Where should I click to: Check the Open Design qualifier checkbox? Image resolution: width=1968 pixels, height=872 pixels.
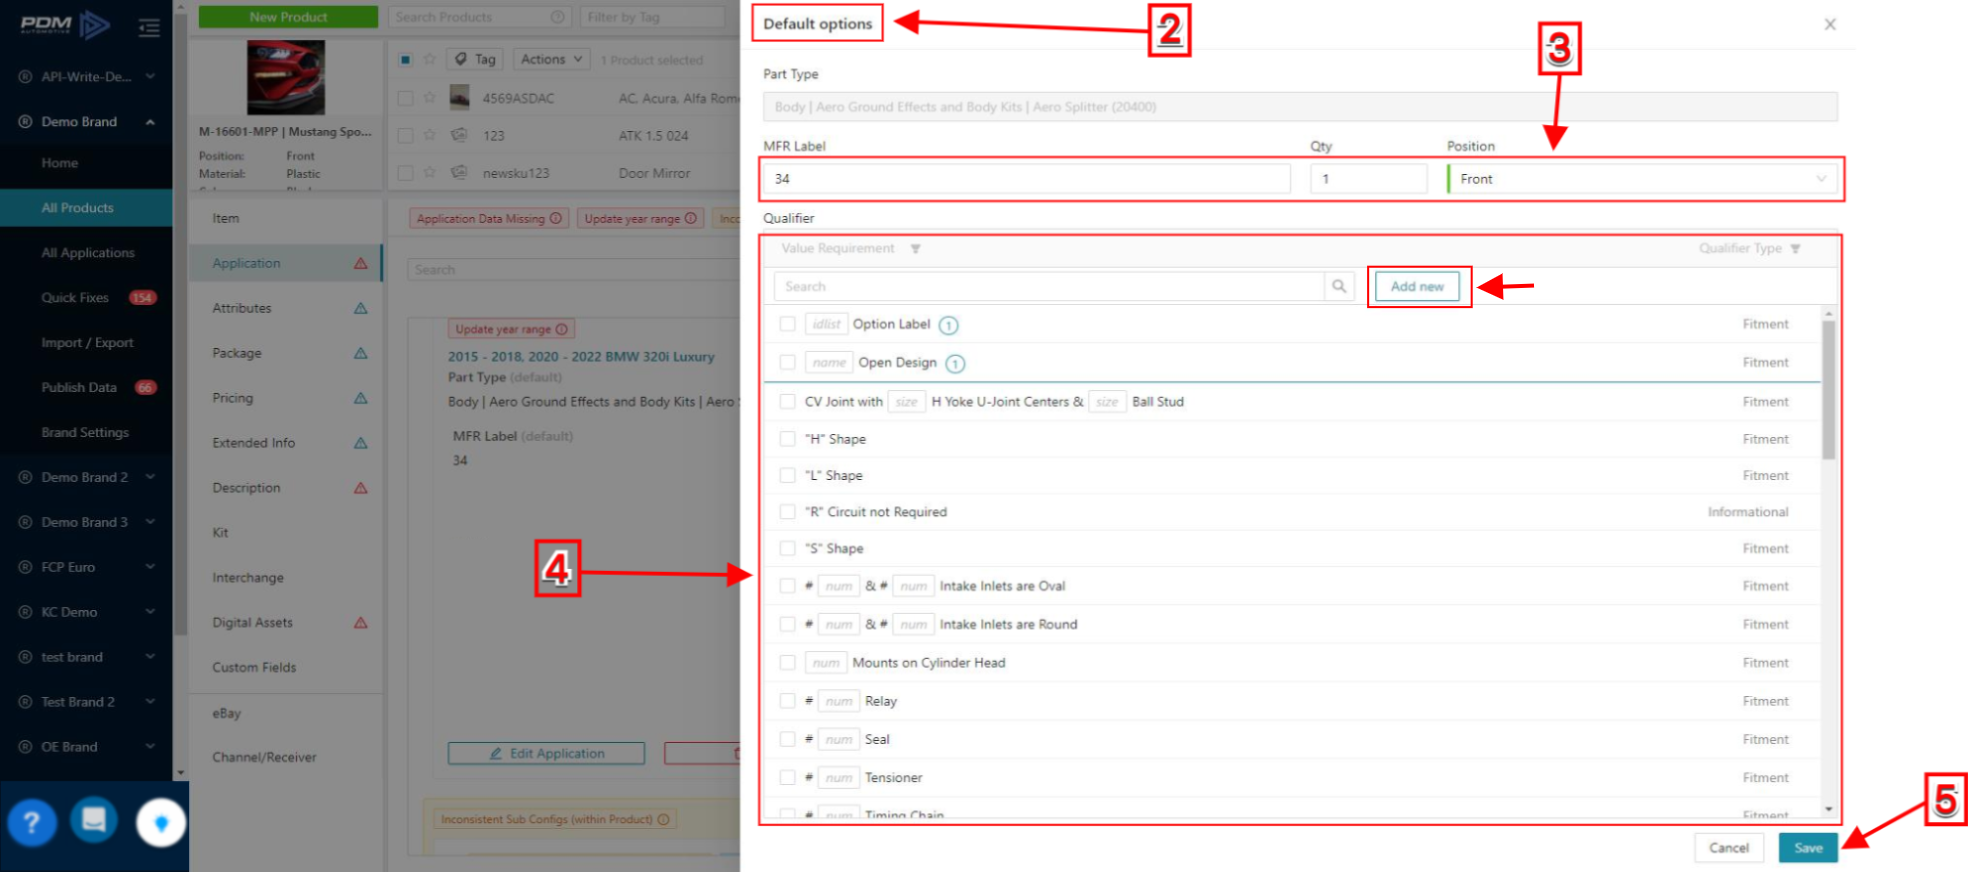tap(788, 362)
